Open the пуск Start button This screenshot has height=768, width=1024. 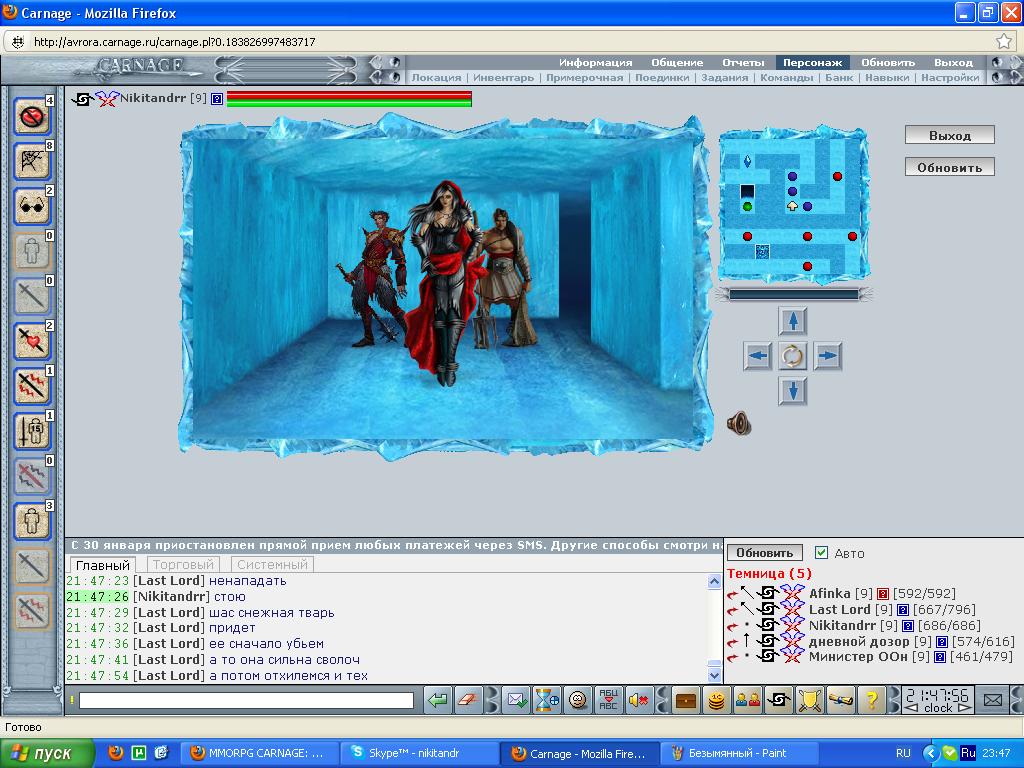pos(47,753)
